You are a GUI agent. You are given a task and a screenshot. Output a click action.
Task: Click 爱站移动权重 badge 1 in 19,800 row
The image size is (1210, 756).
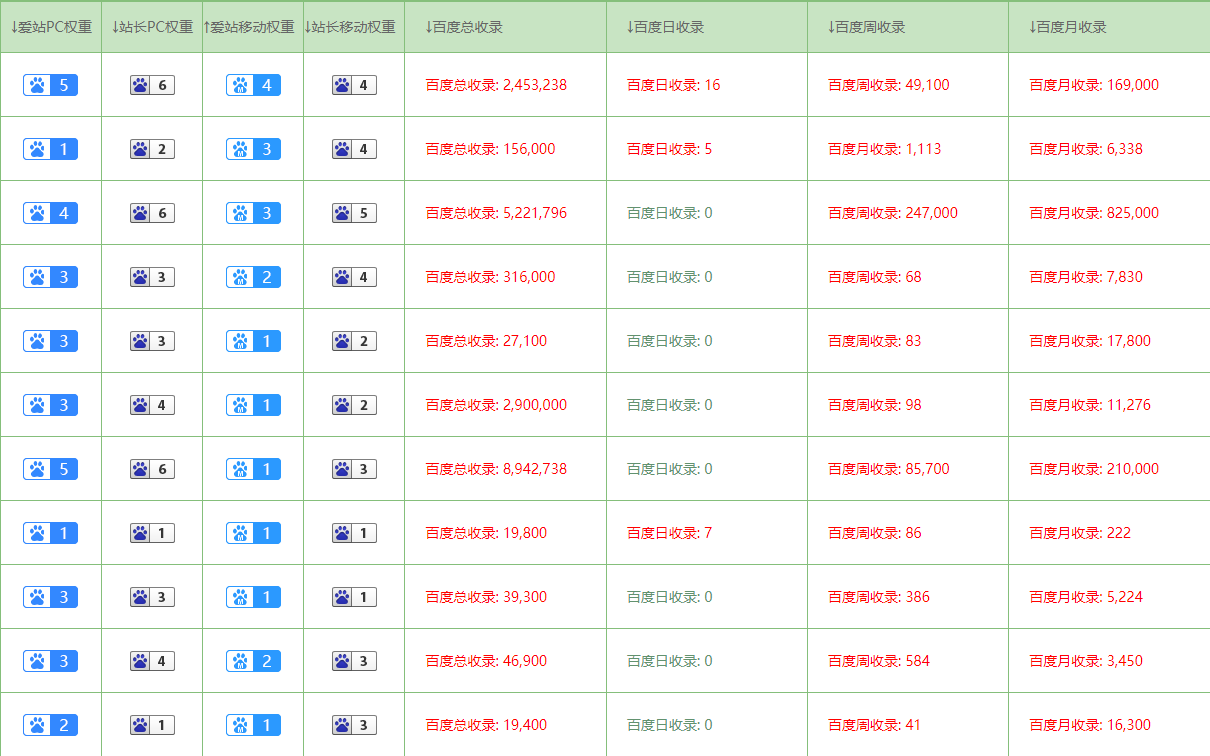[253, 533]
